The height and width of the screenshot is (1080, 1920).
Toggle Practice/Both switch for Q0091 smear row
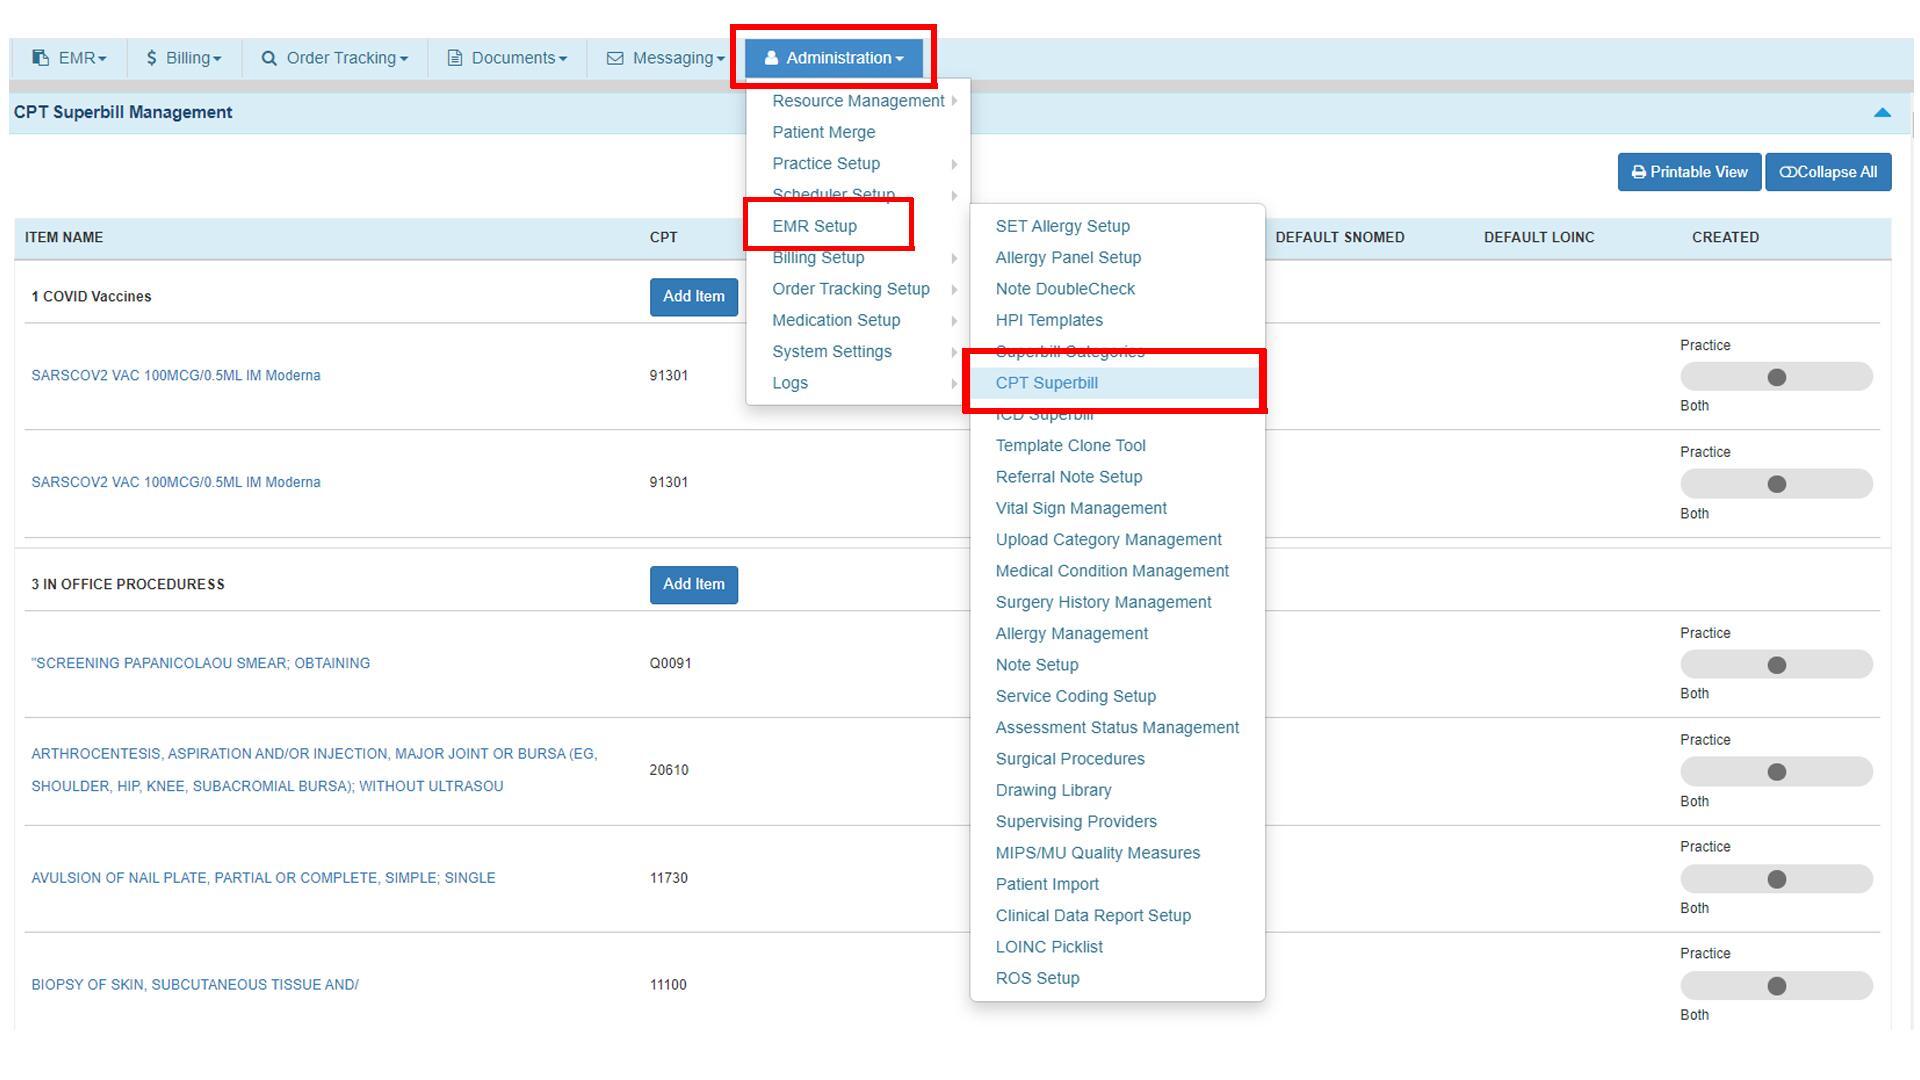pyautogui.click(x=1776, y=665)
